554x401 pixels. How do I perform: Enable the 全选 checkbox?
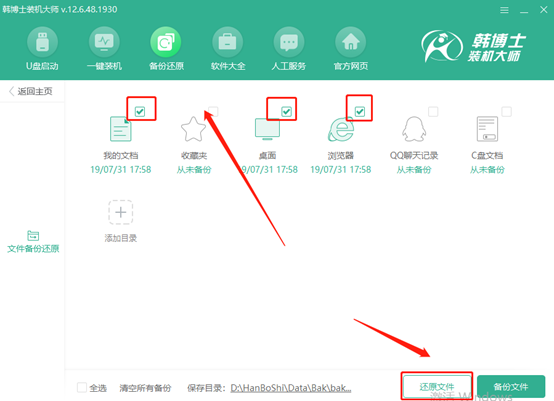[x=82, y=388]
